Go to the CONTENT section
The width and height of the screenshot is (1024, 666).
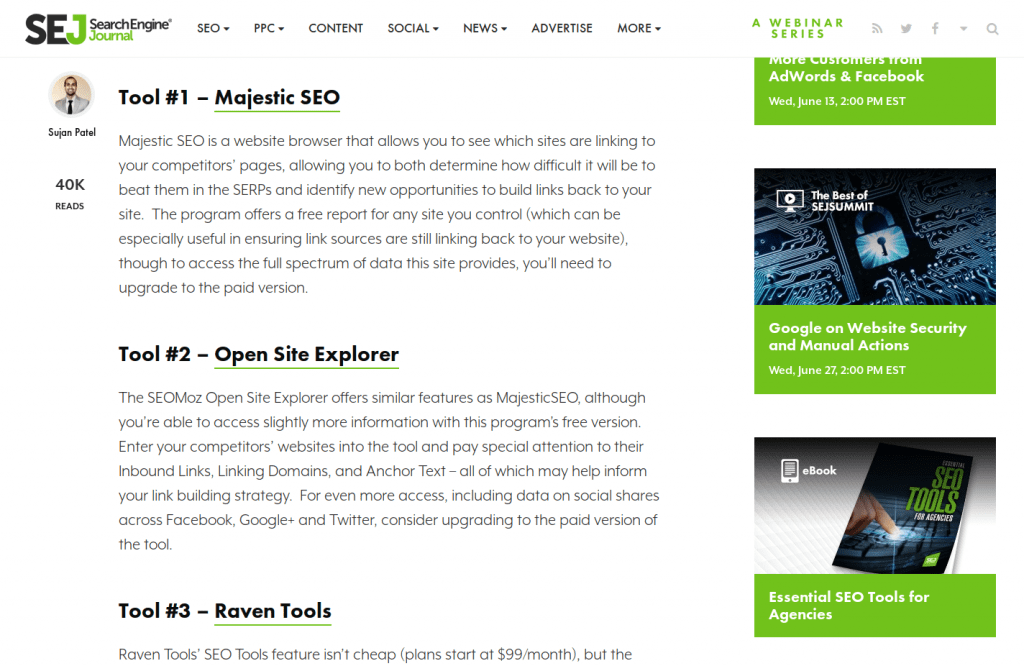[x=335, y=29]
